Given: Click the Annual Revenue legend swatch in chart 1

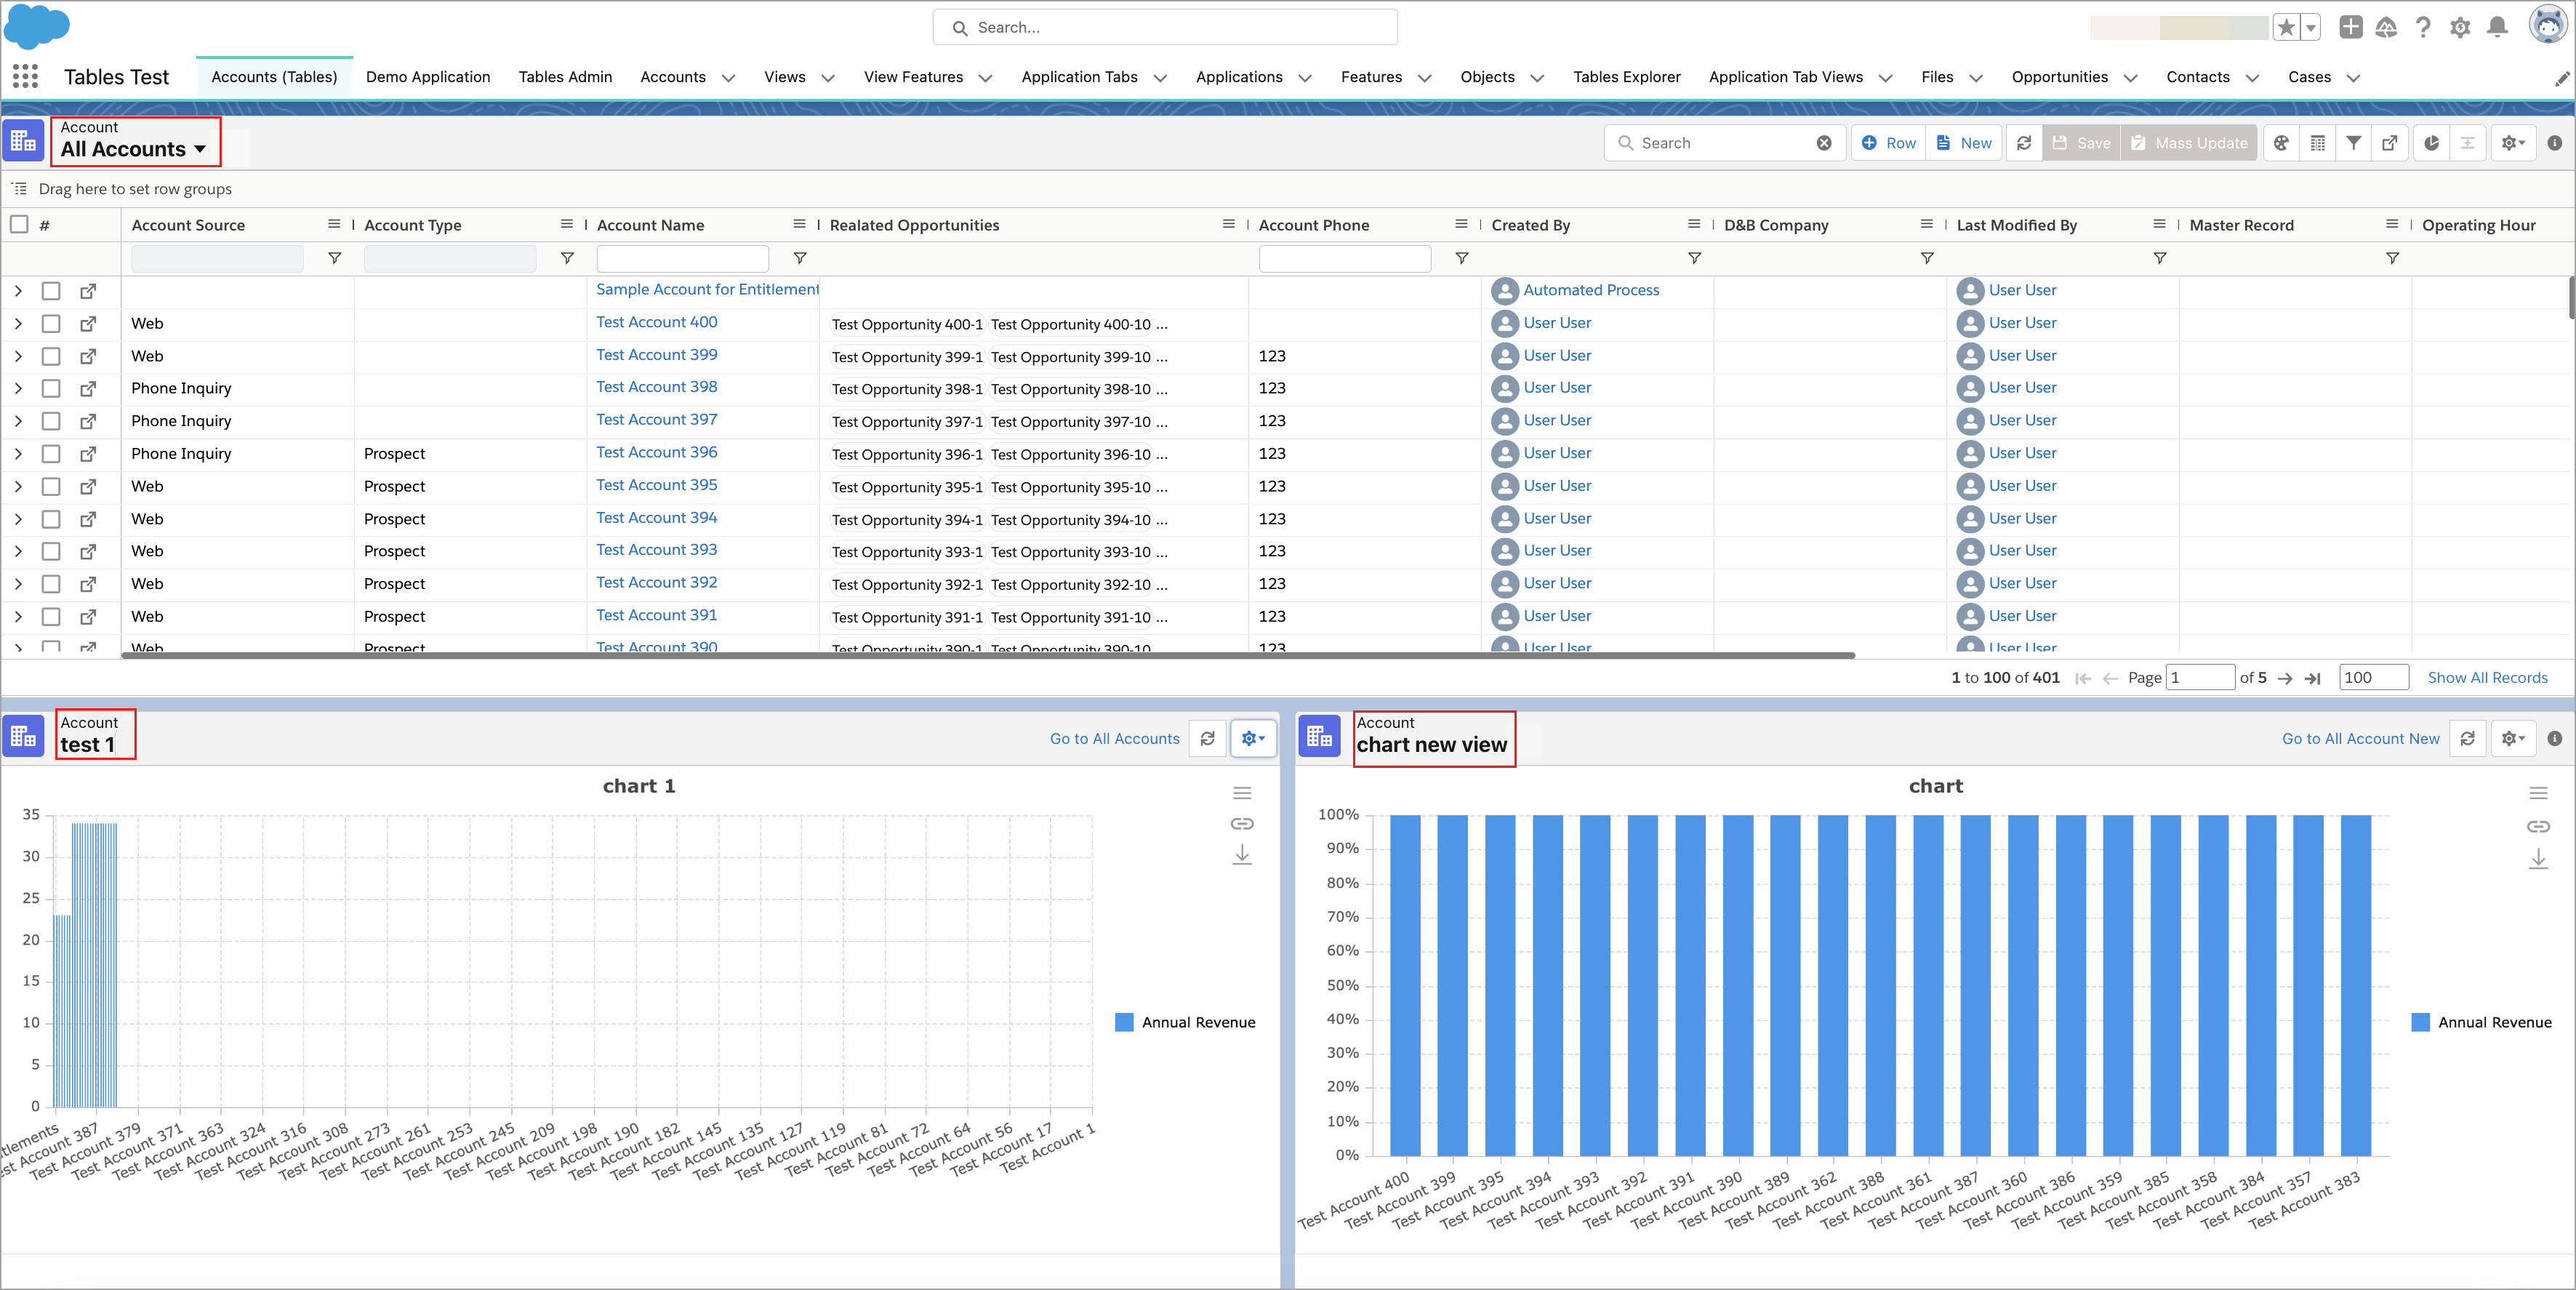Looking at the screenshot, I should click(1124, 1022).
